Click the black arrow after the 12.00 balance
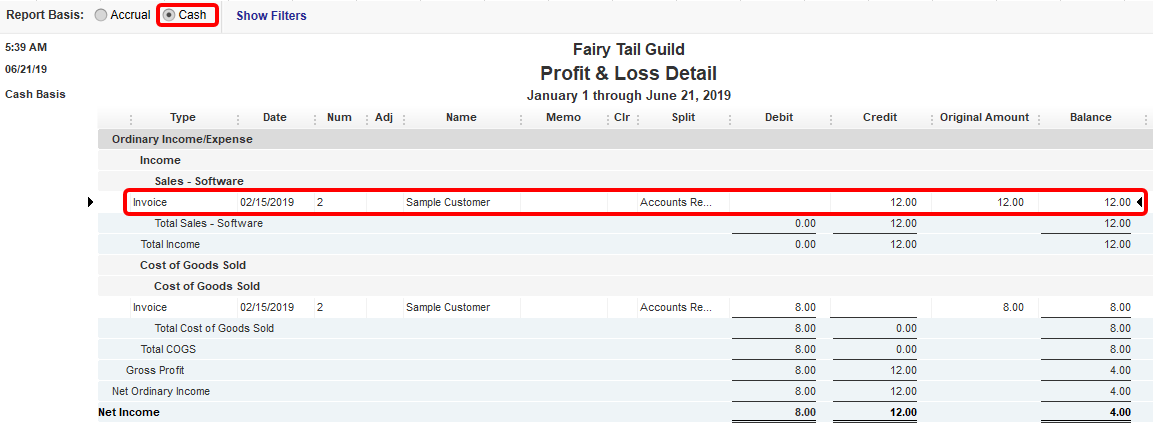This screenshot has height=430, width=1153. (x=1138, y=202)
